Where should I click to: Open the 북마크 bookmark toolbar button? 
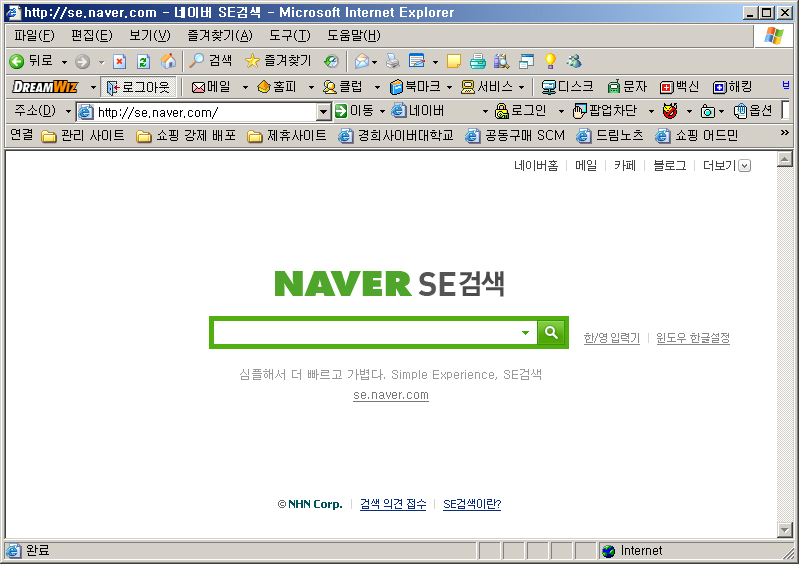(415, 87)
